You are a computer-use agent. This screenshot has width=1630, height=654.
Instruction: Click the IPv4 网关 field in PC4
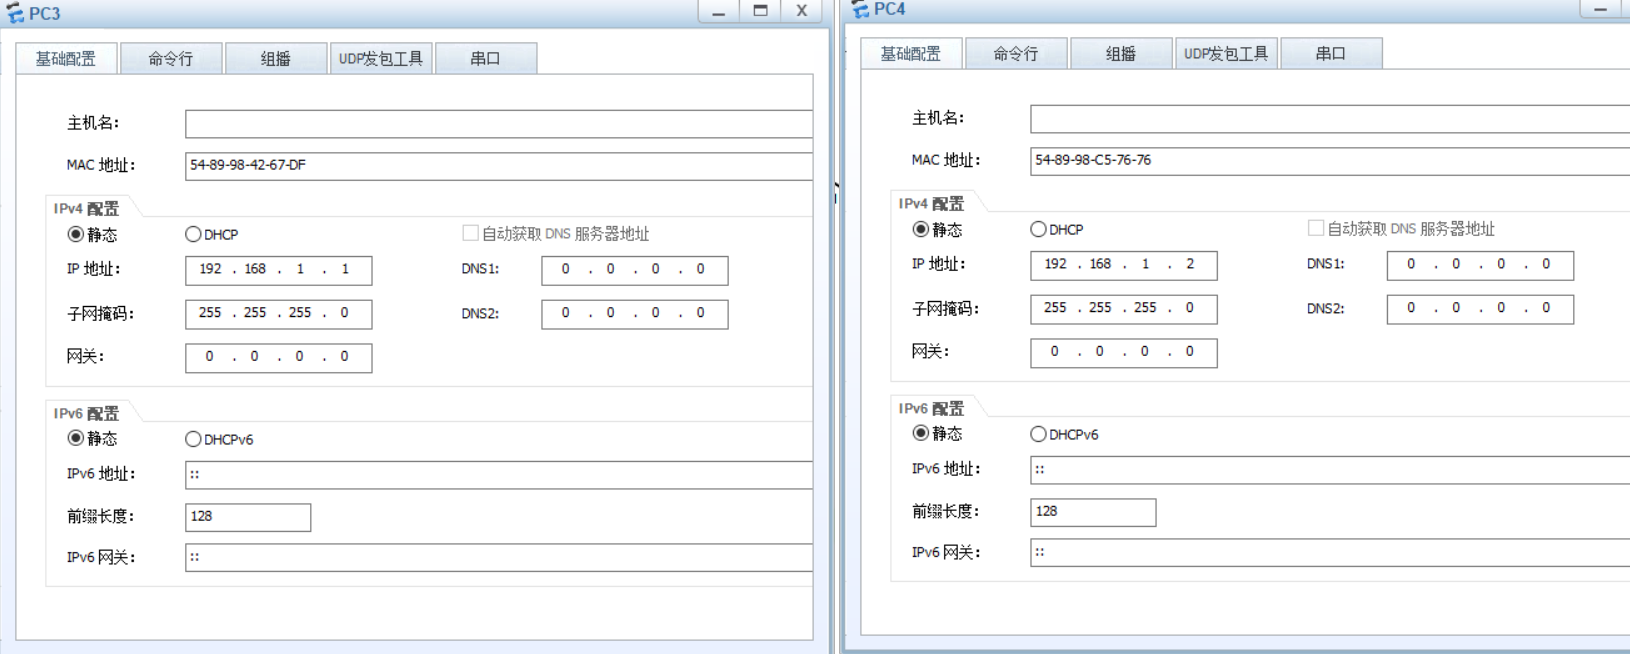1124,352
